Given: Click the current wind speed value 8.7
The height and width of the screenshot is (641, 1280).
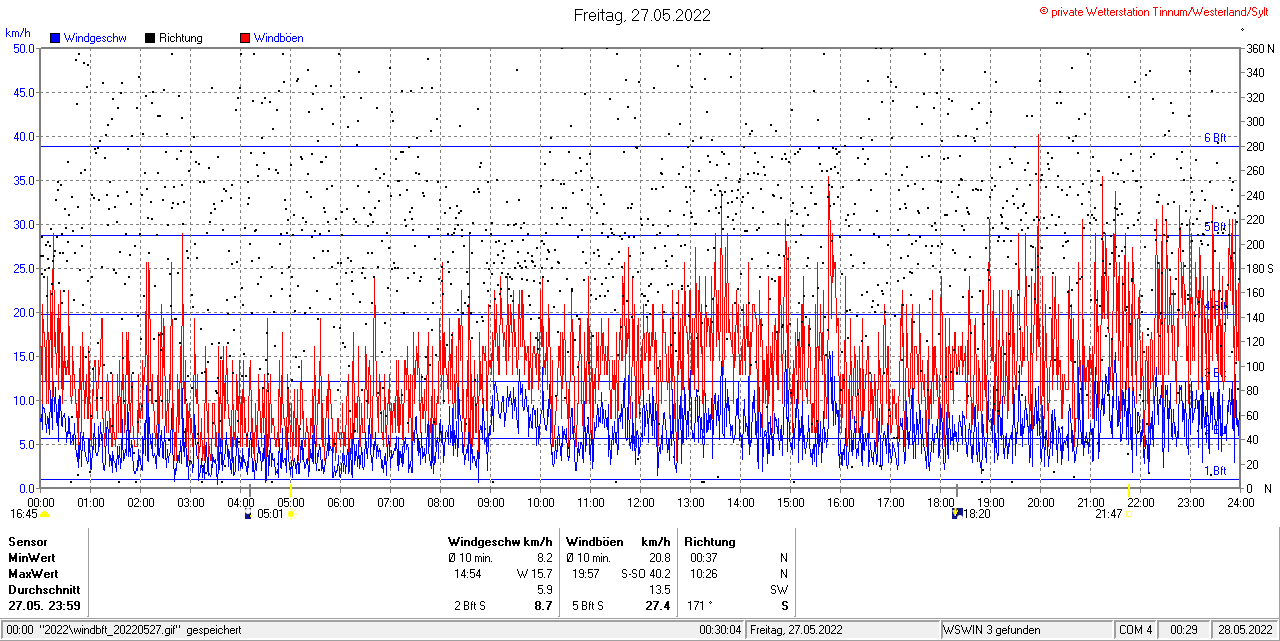Looking at the screenshot, I should (x=544, y=606).
